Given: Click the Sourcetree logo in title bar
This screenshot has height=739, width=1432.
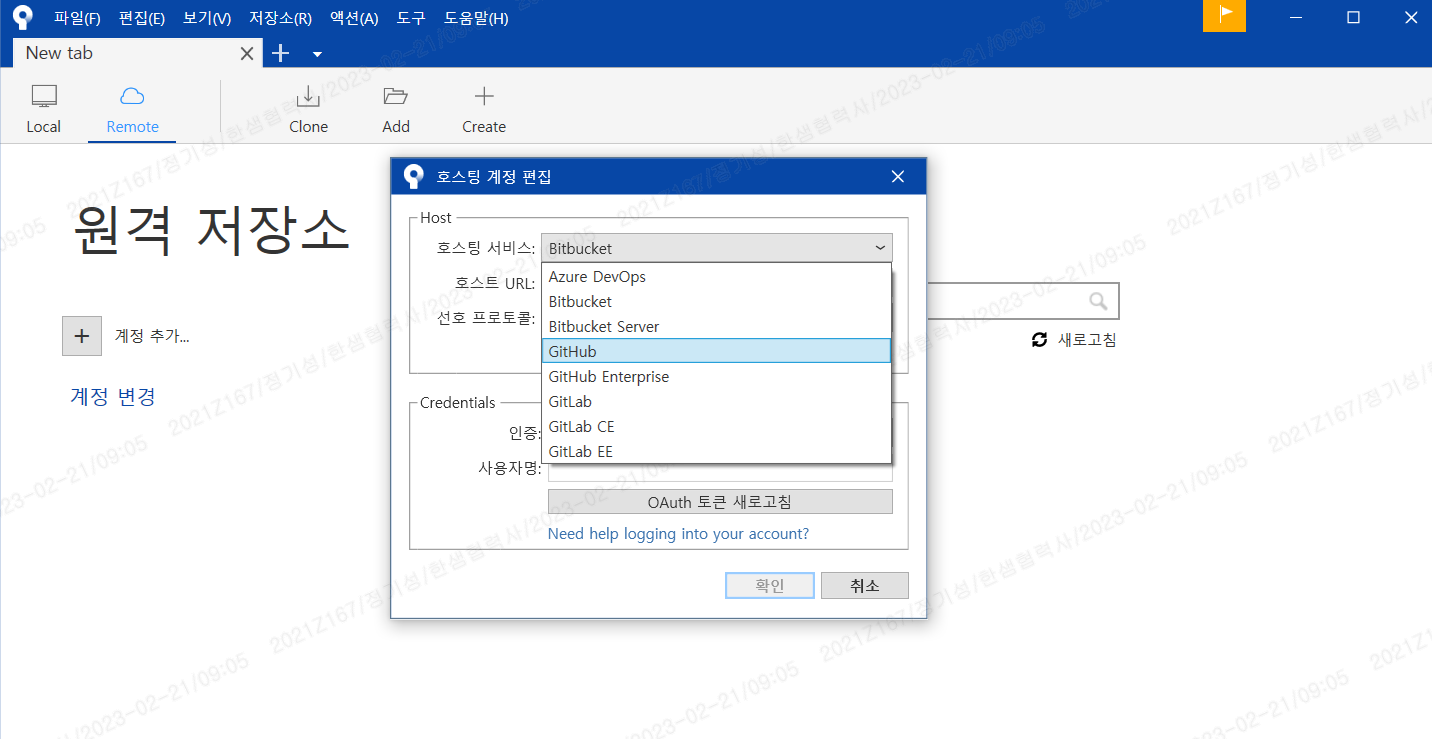Looking at the screenshot, I should [22, 17].
